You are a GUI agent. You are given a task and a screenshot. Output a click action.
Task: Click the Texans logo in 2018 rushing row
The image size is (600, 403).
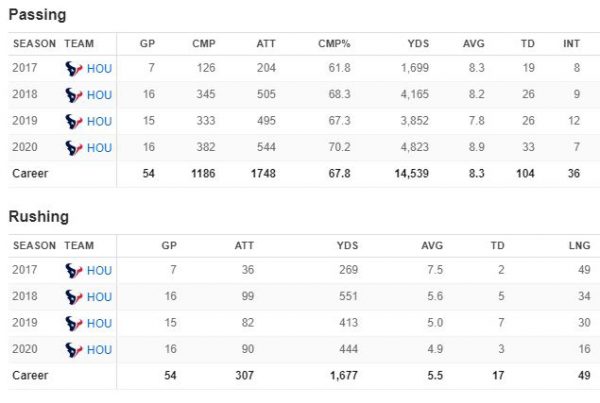click(x=73, y=297)
